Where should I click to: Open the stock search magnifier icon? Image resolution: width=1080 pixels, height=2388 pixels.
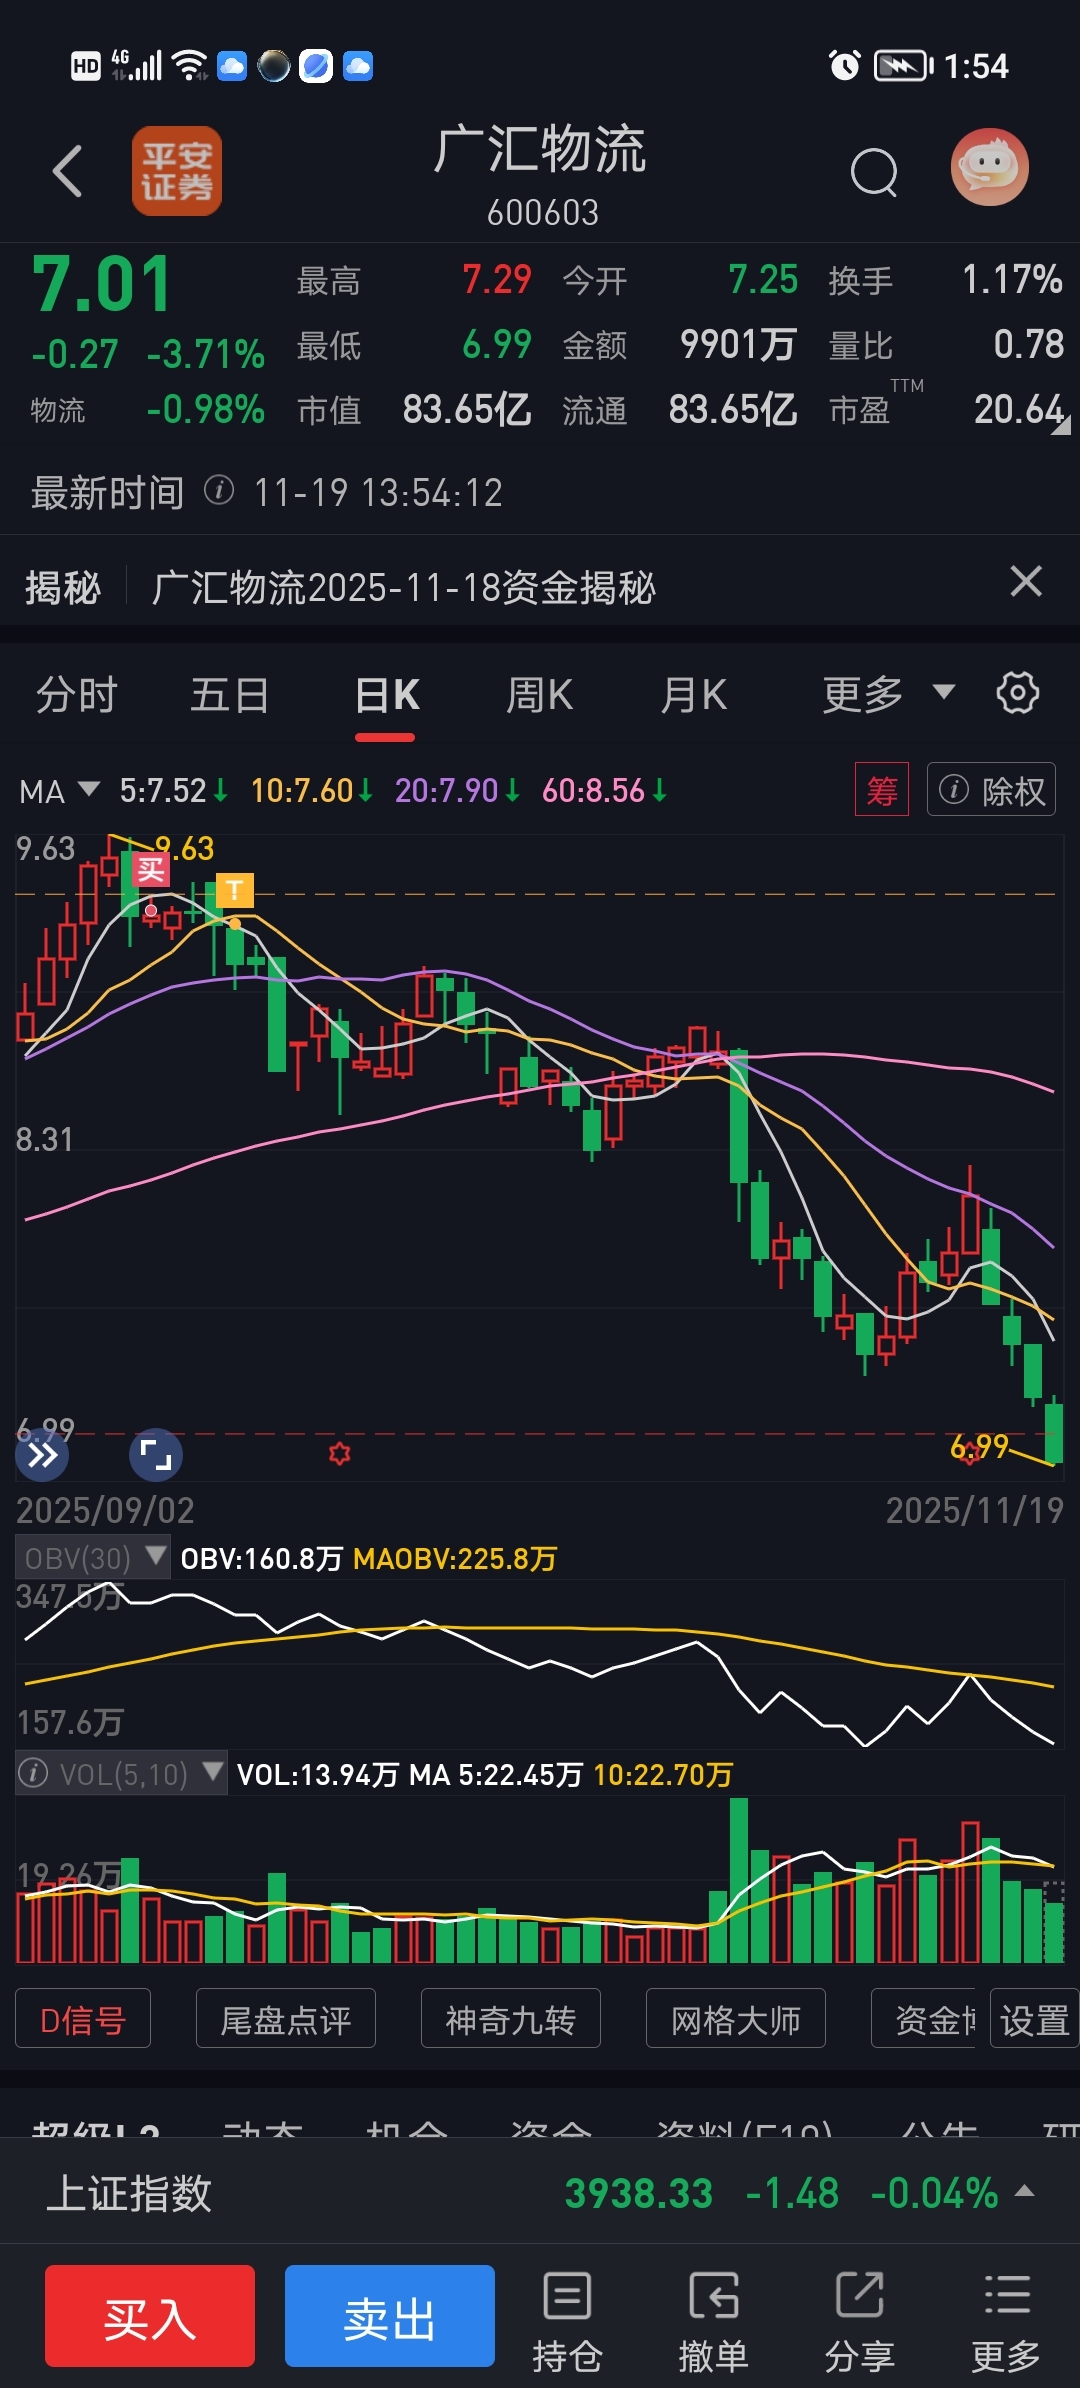874,172
